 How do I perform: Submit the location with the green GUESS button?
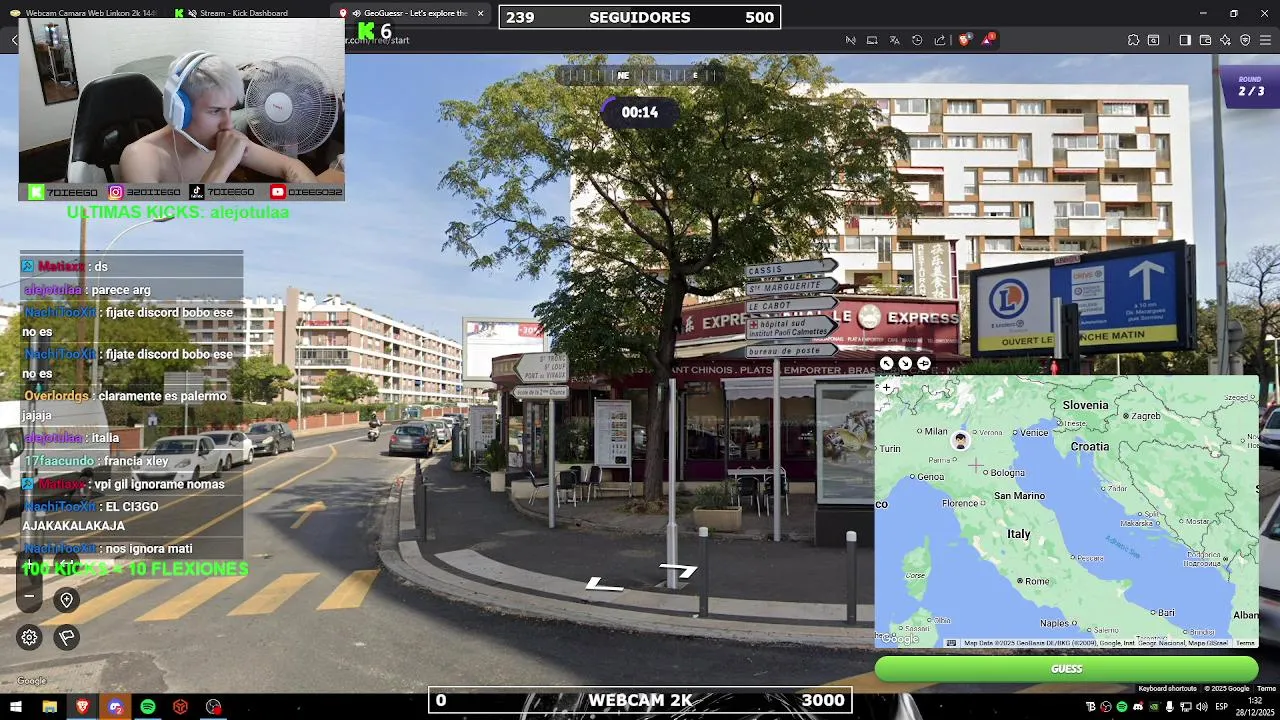point(1066,669)
